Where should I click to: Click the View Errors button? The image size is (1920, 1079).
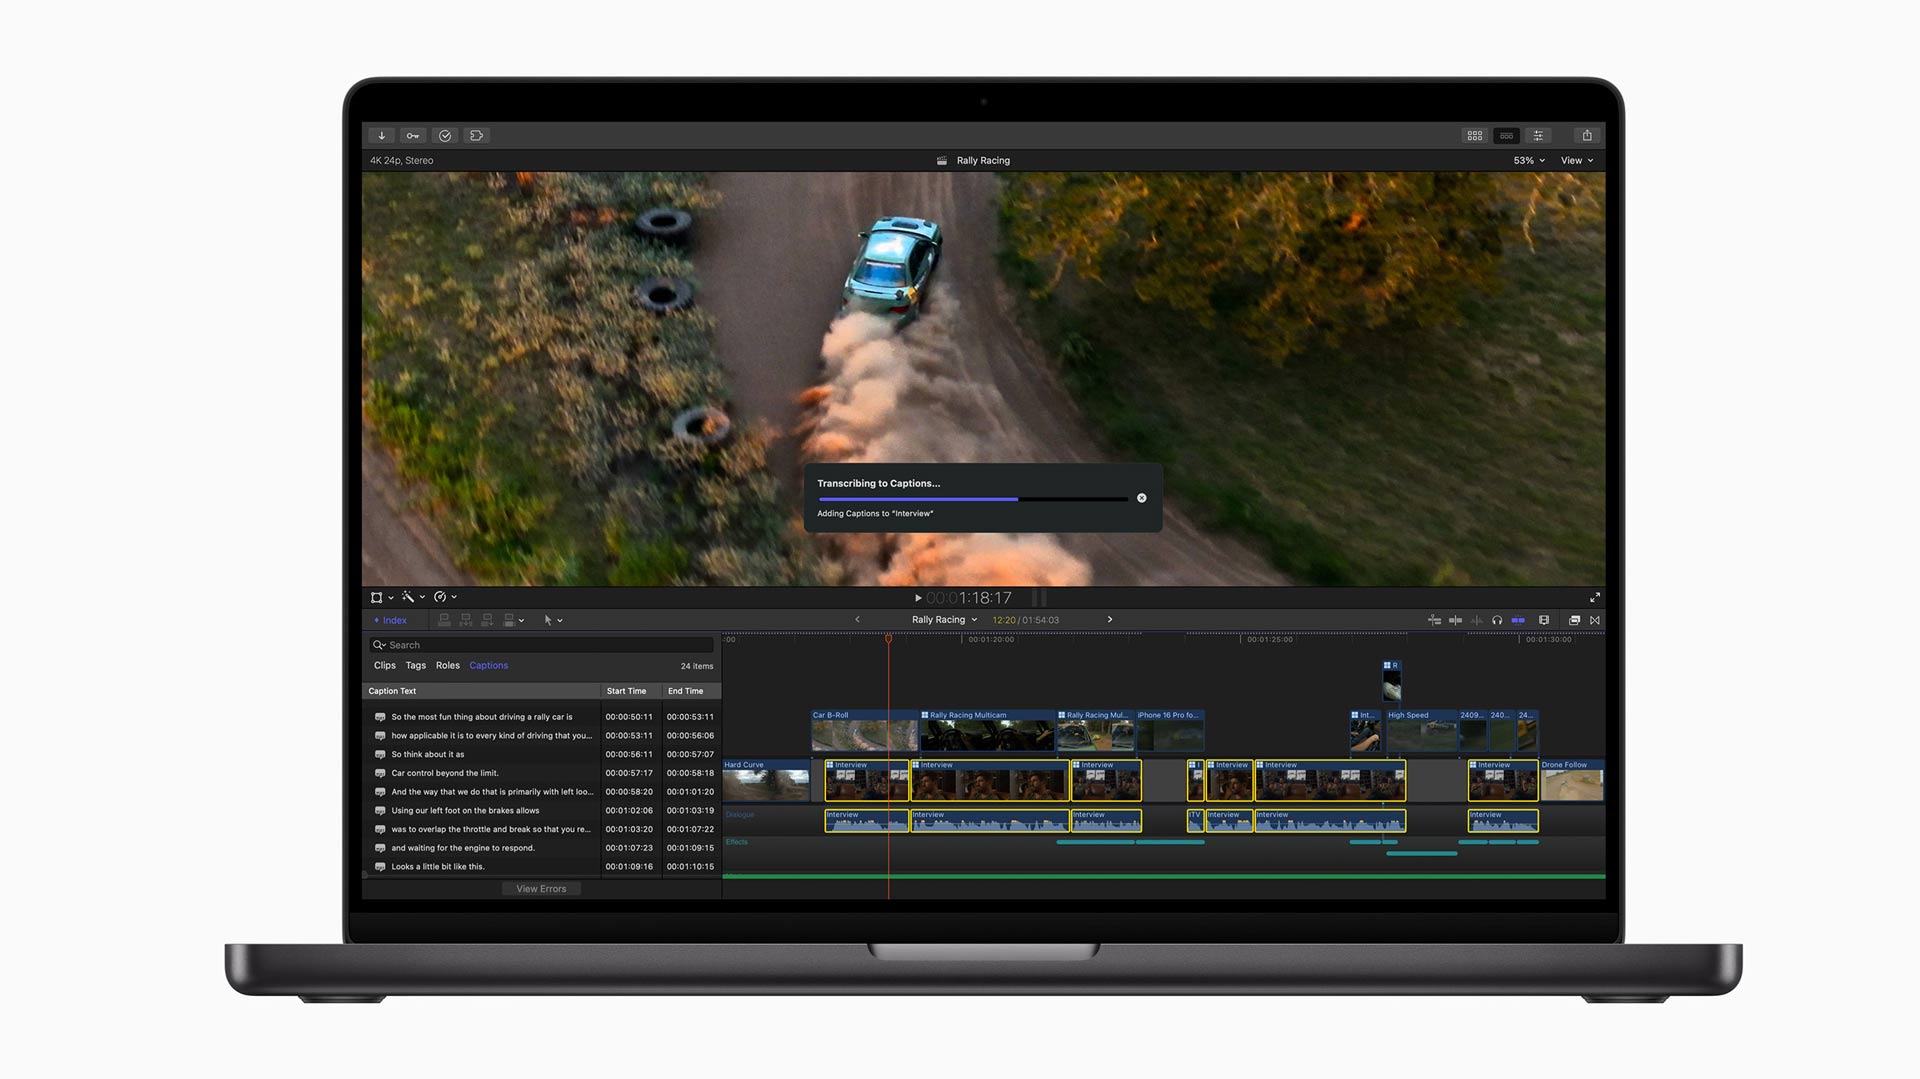click(x=541, y=889)
